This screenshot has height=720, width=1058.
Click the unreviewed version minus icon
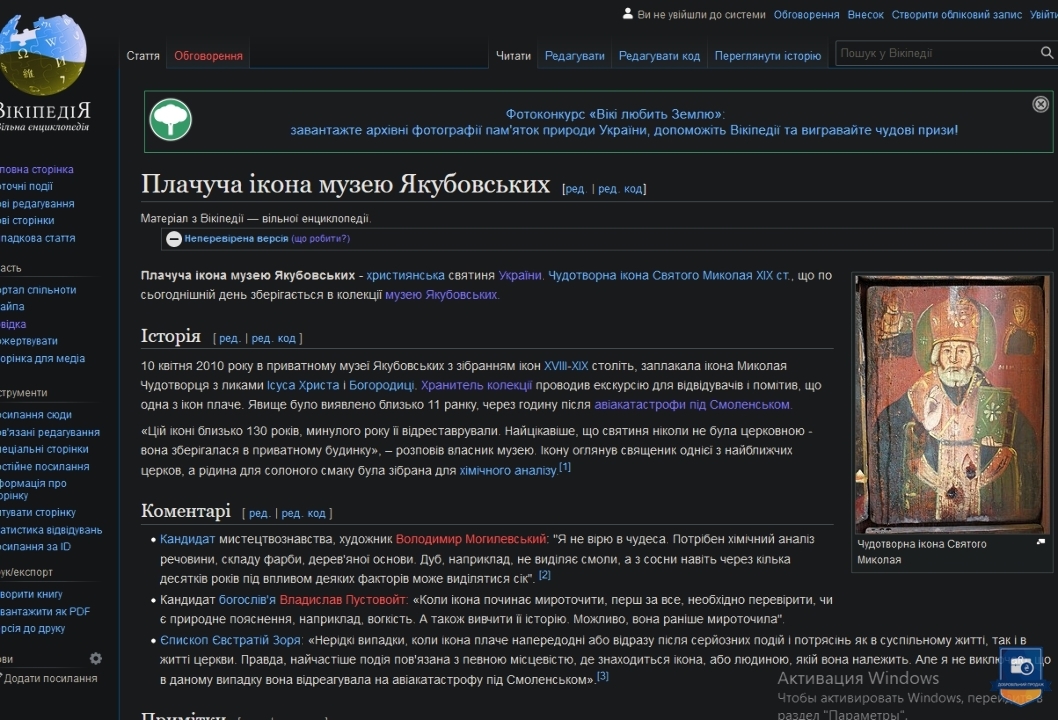tap(174, 239)
